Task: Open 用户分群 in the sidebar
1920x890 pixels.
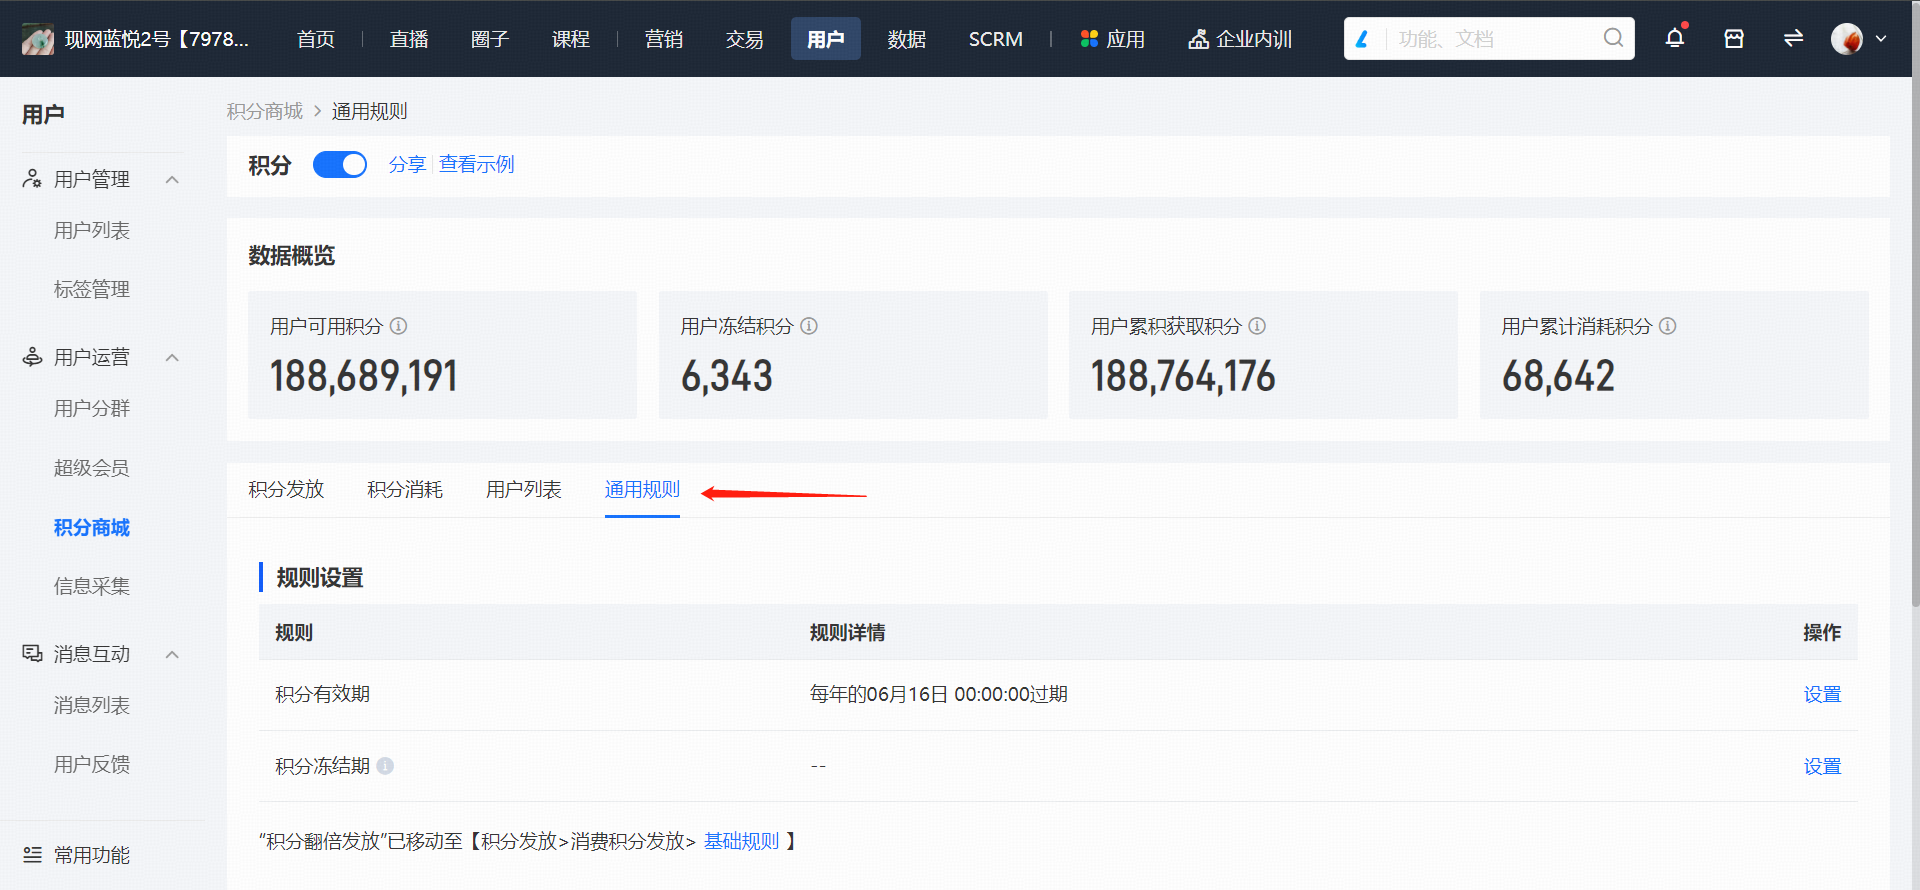Action: 92,408
